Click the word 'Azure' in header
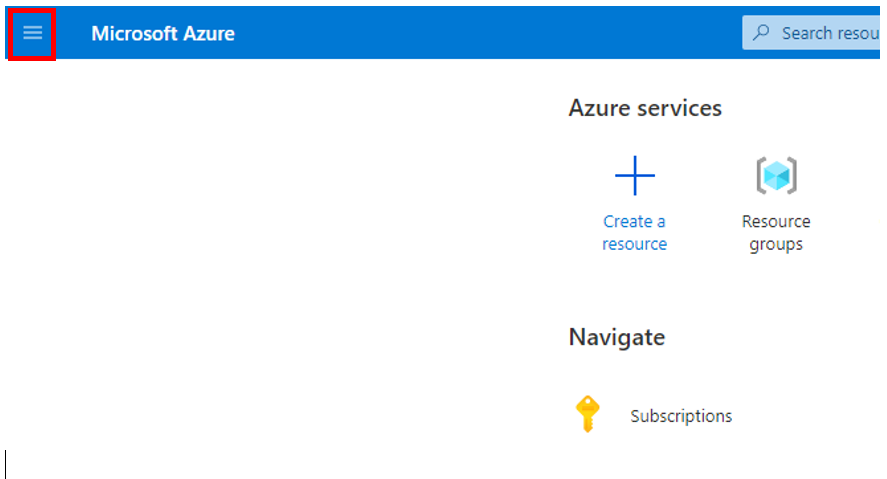Screen dimensions: 887x479 click(209, 33)
